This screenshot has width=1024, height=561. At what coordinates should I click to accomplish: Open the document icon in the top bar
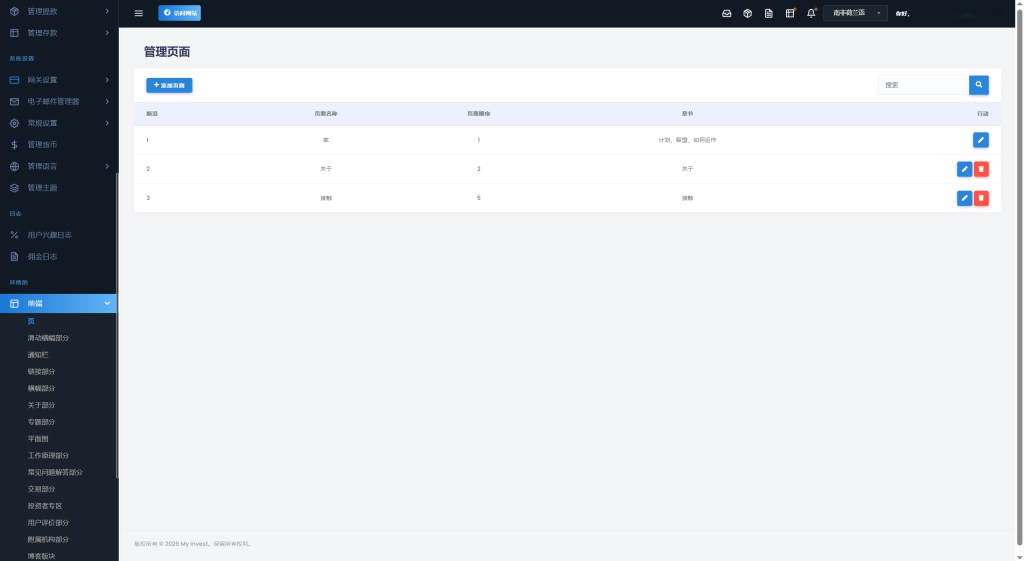point(769,13)
